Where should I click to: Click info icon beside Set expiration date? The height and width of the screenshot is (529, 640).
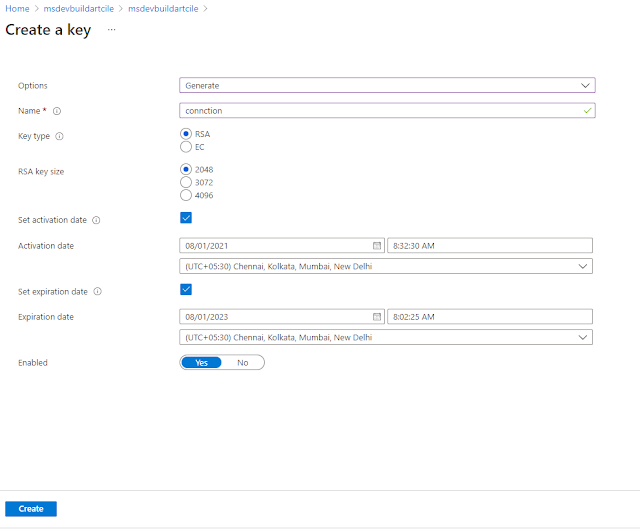(98, 291)
